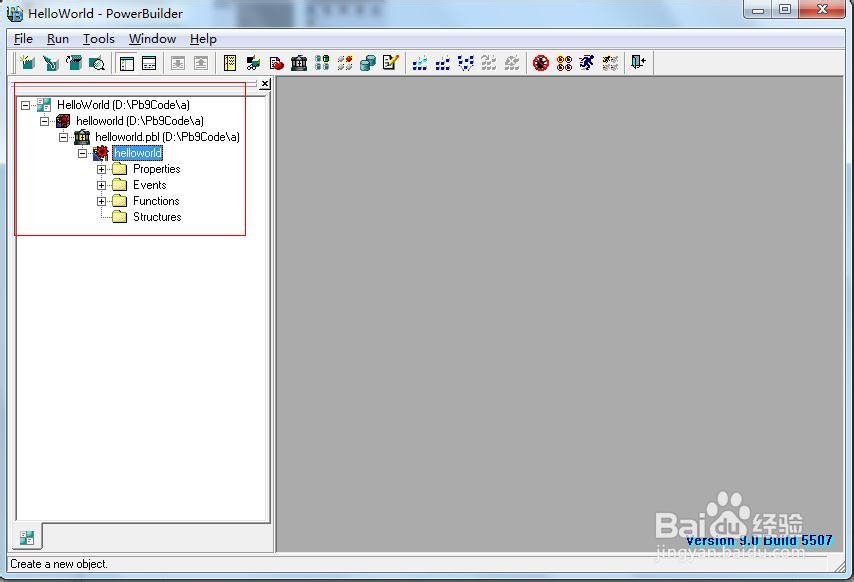Click the New object toolbar icon
The height and width of the screenshot is (582, 854).
click(x=27, y=63)
